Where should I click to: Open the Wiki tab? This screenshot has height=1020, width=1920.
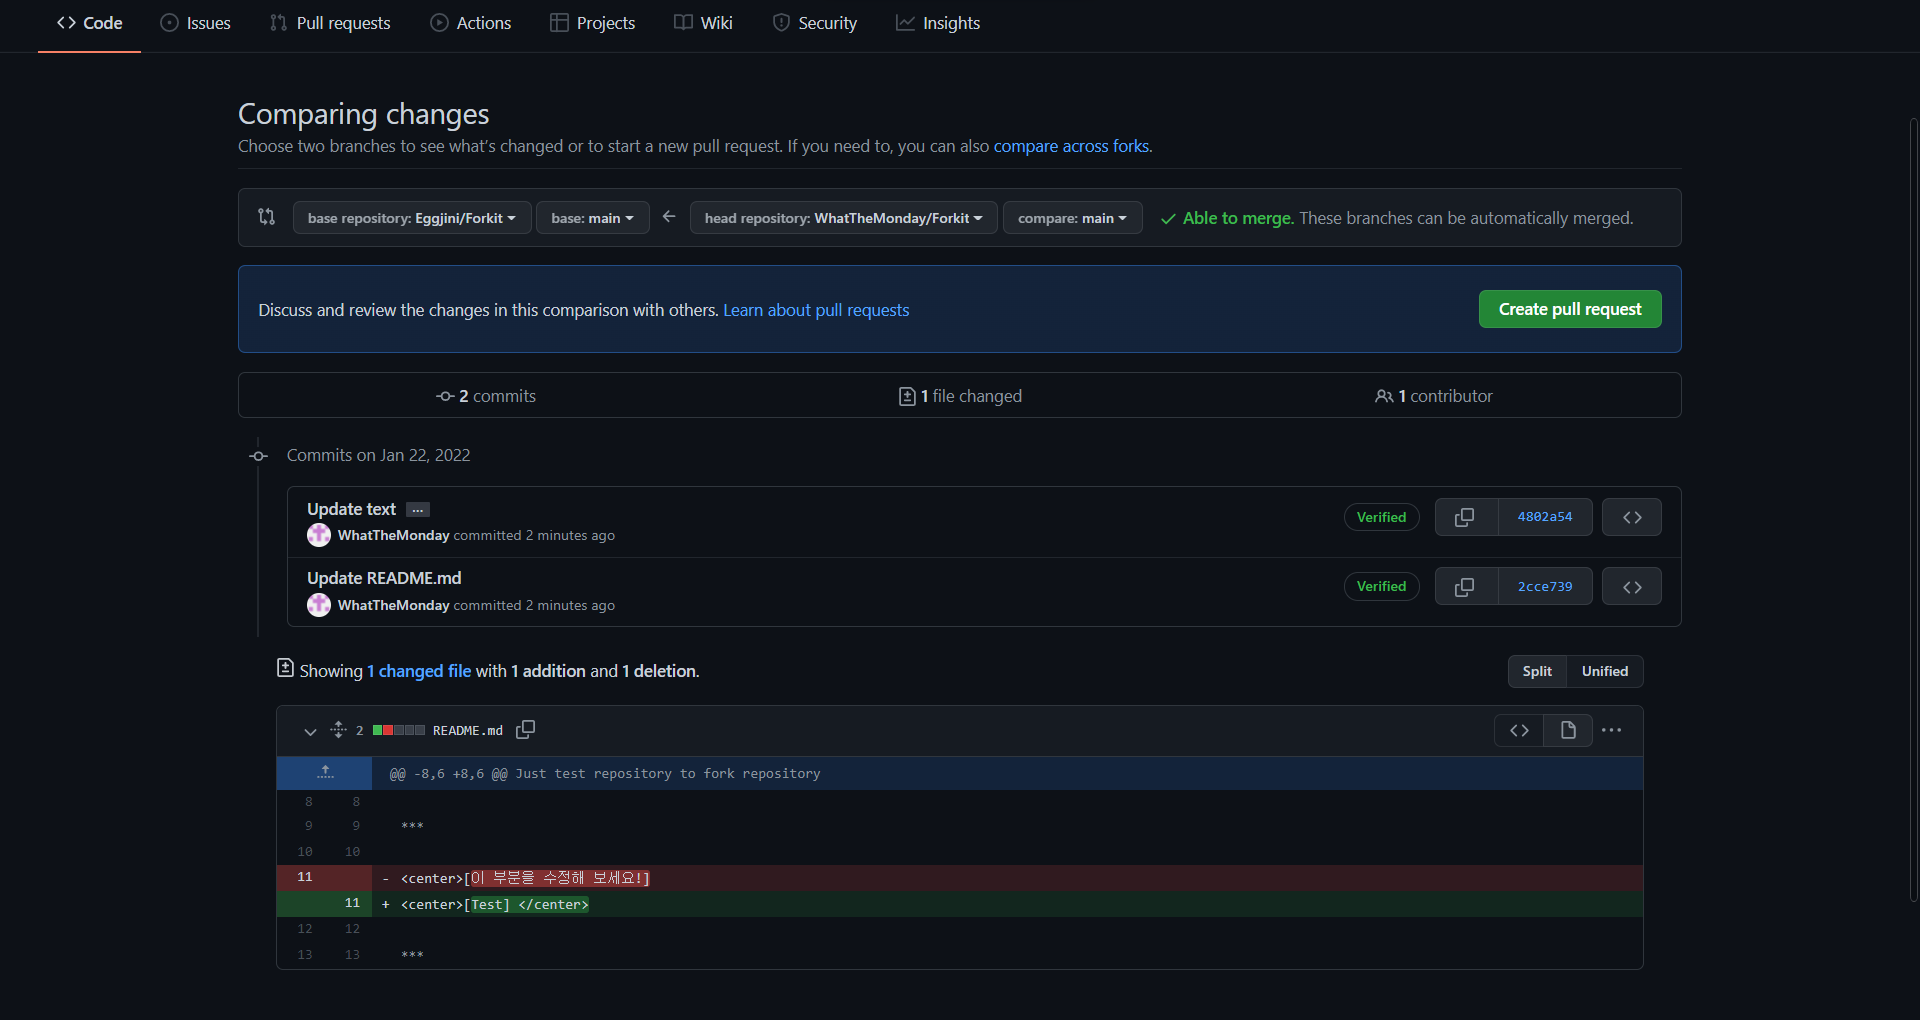coord(704,23)
